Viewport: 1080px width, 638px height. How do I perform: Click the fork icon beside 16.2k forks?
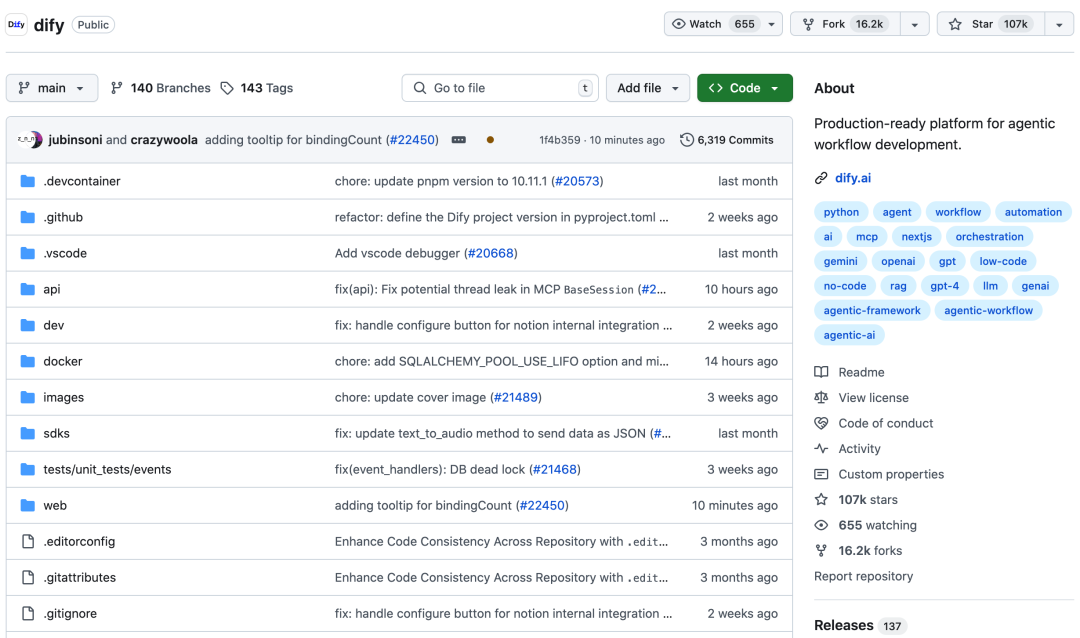(x=821, y=550)
